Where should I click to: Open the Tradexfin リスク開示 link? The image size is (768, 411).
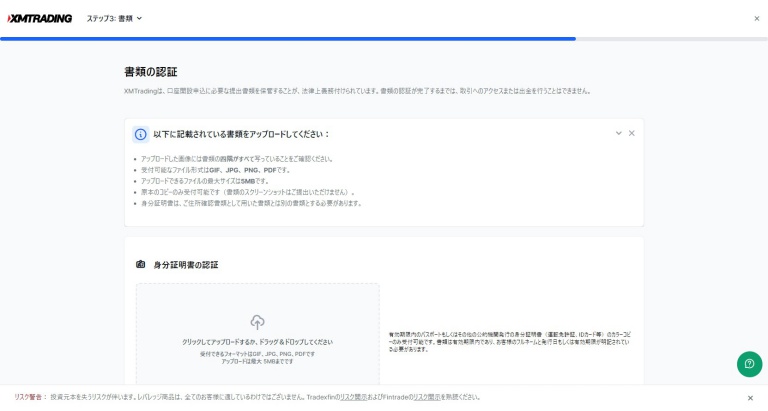point(353,397)
